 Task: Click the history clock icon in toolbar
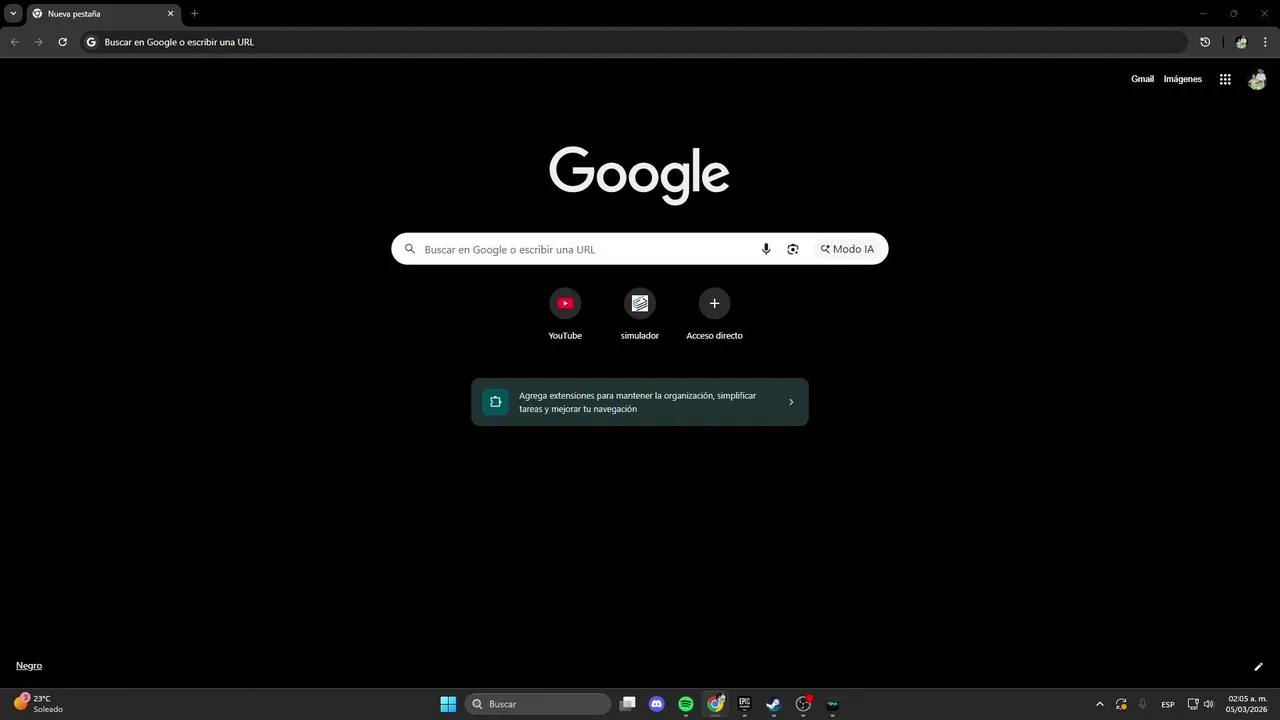coord(1205,42)
